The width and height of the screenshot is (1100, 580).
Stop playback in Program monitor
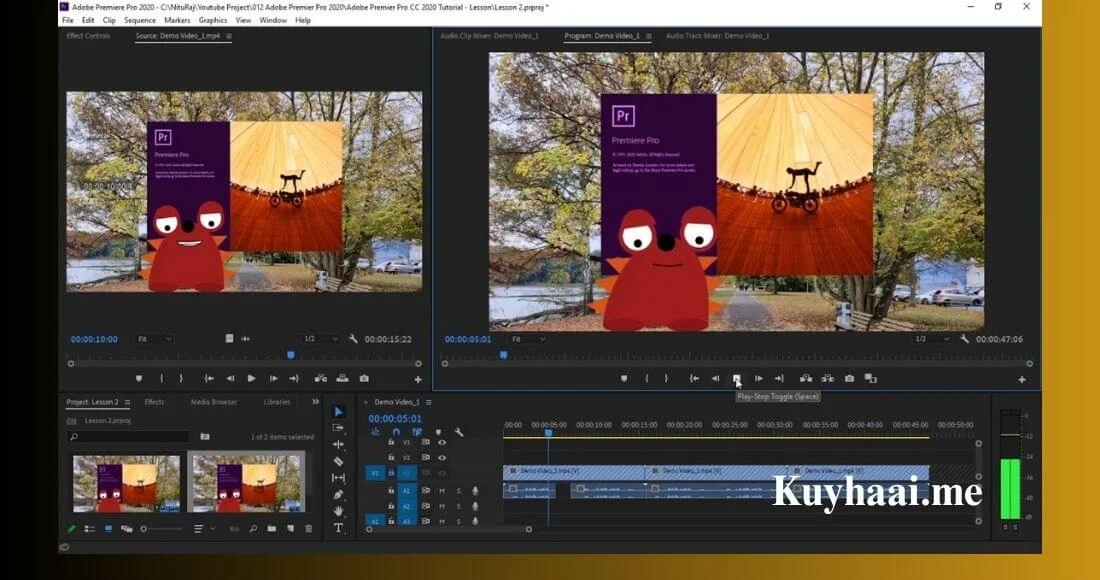point(737,379)
